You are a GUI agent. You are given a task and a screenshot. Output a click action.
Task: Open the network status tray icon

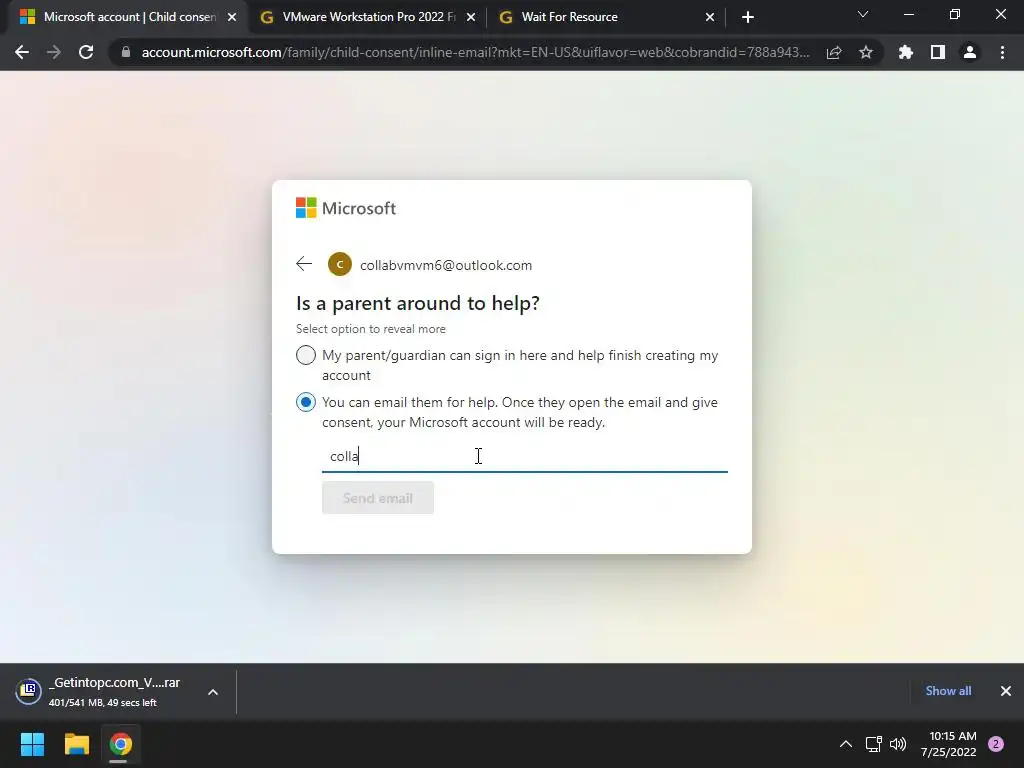pos(873,744)
